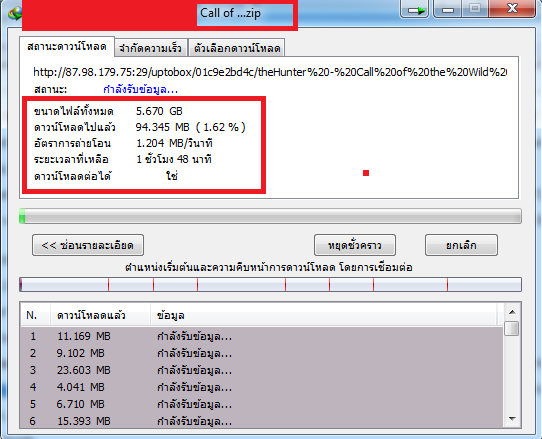Select connection row 1 with 11.169 MB
Viewport: 542px width, 439px height.
(x=262, y=336)
